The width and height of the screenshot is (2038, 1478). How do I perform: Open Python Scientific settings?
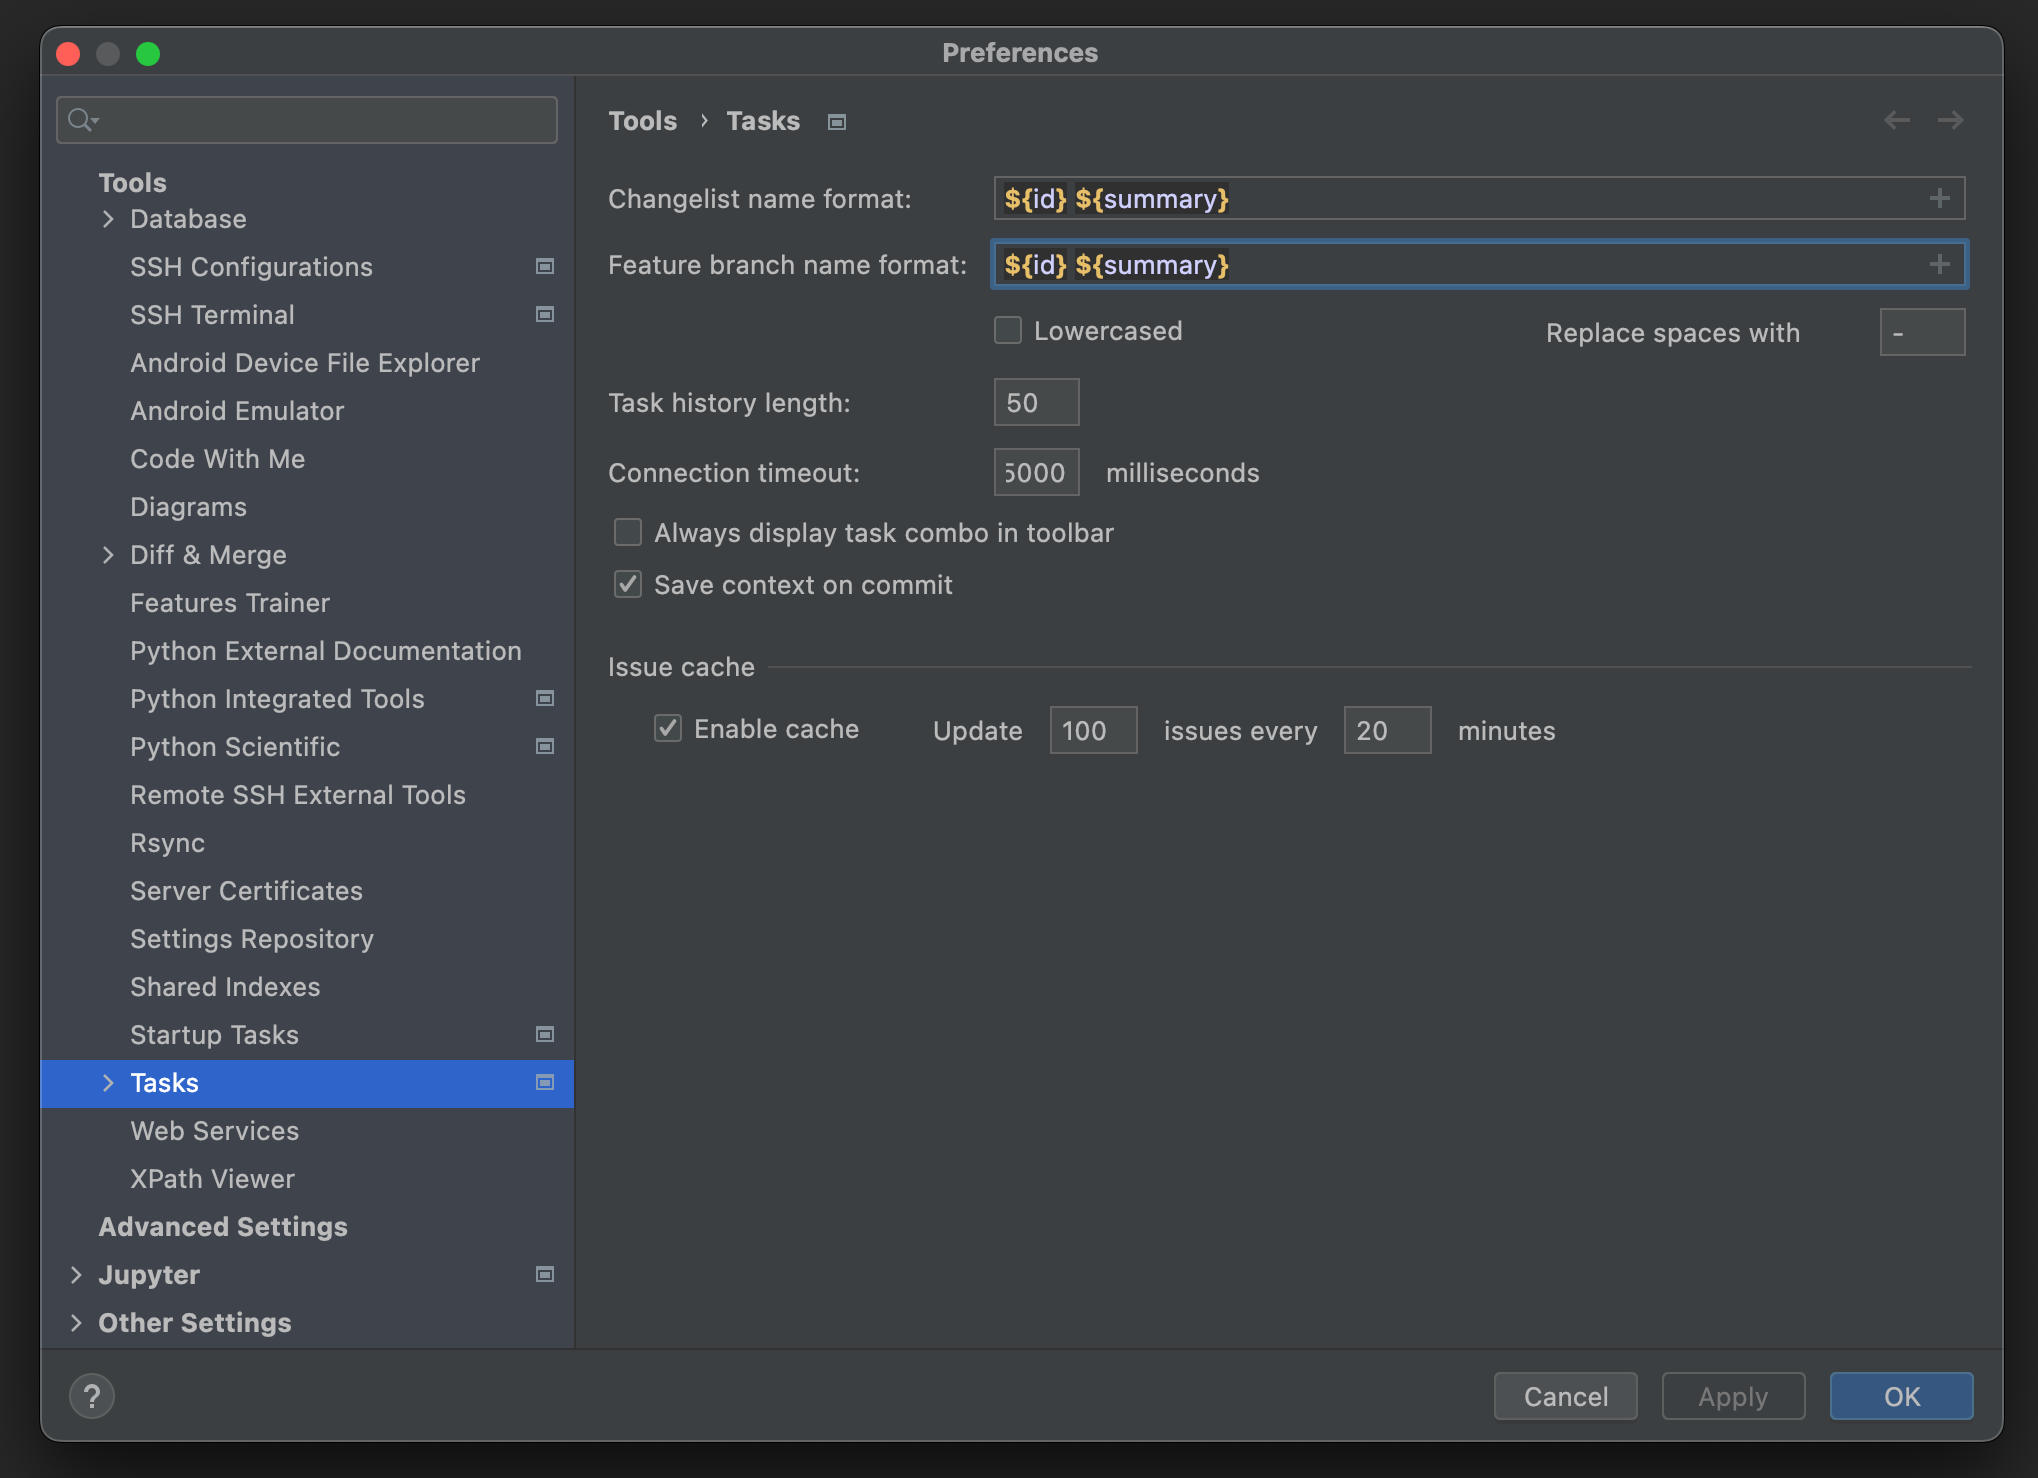(235, 747)
